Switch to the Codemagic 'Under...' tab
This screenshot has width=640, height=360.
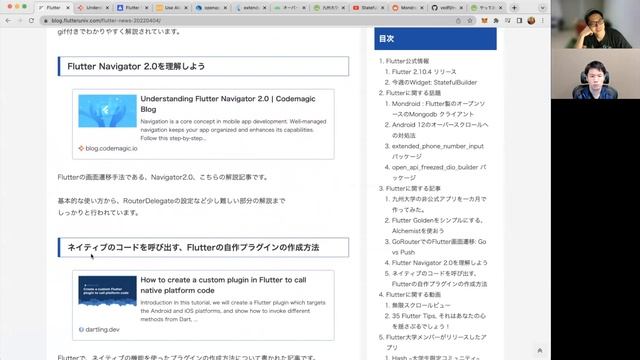click(x=93, y=8)
